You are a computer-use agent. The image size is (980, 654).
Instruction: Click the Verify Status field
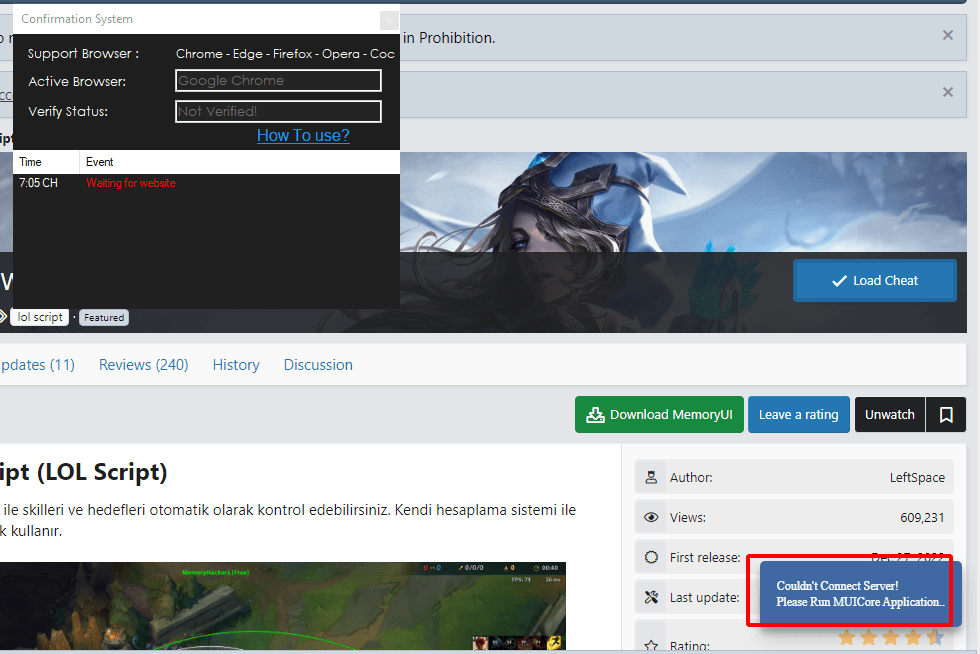[x=278, y=111]
